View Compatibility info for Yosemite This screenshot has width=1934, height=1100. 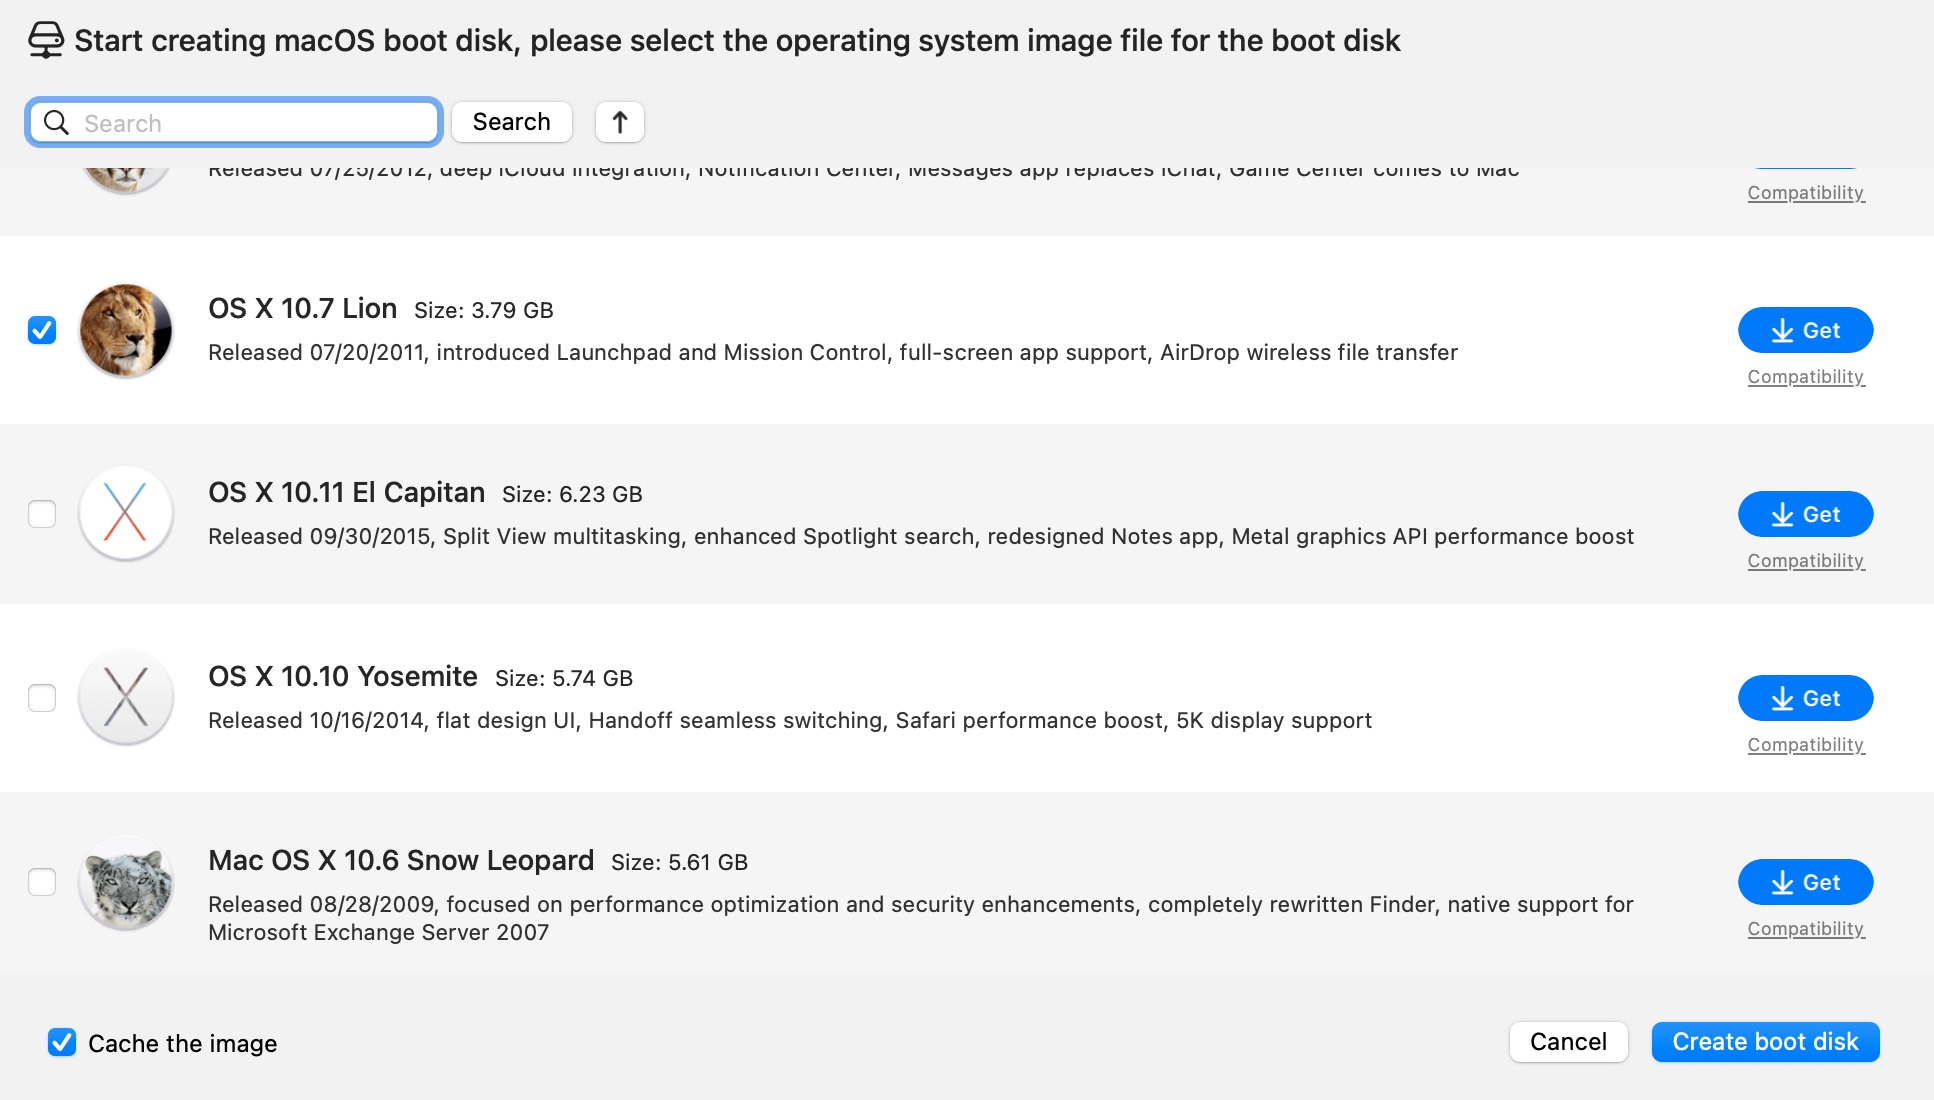1805,745
